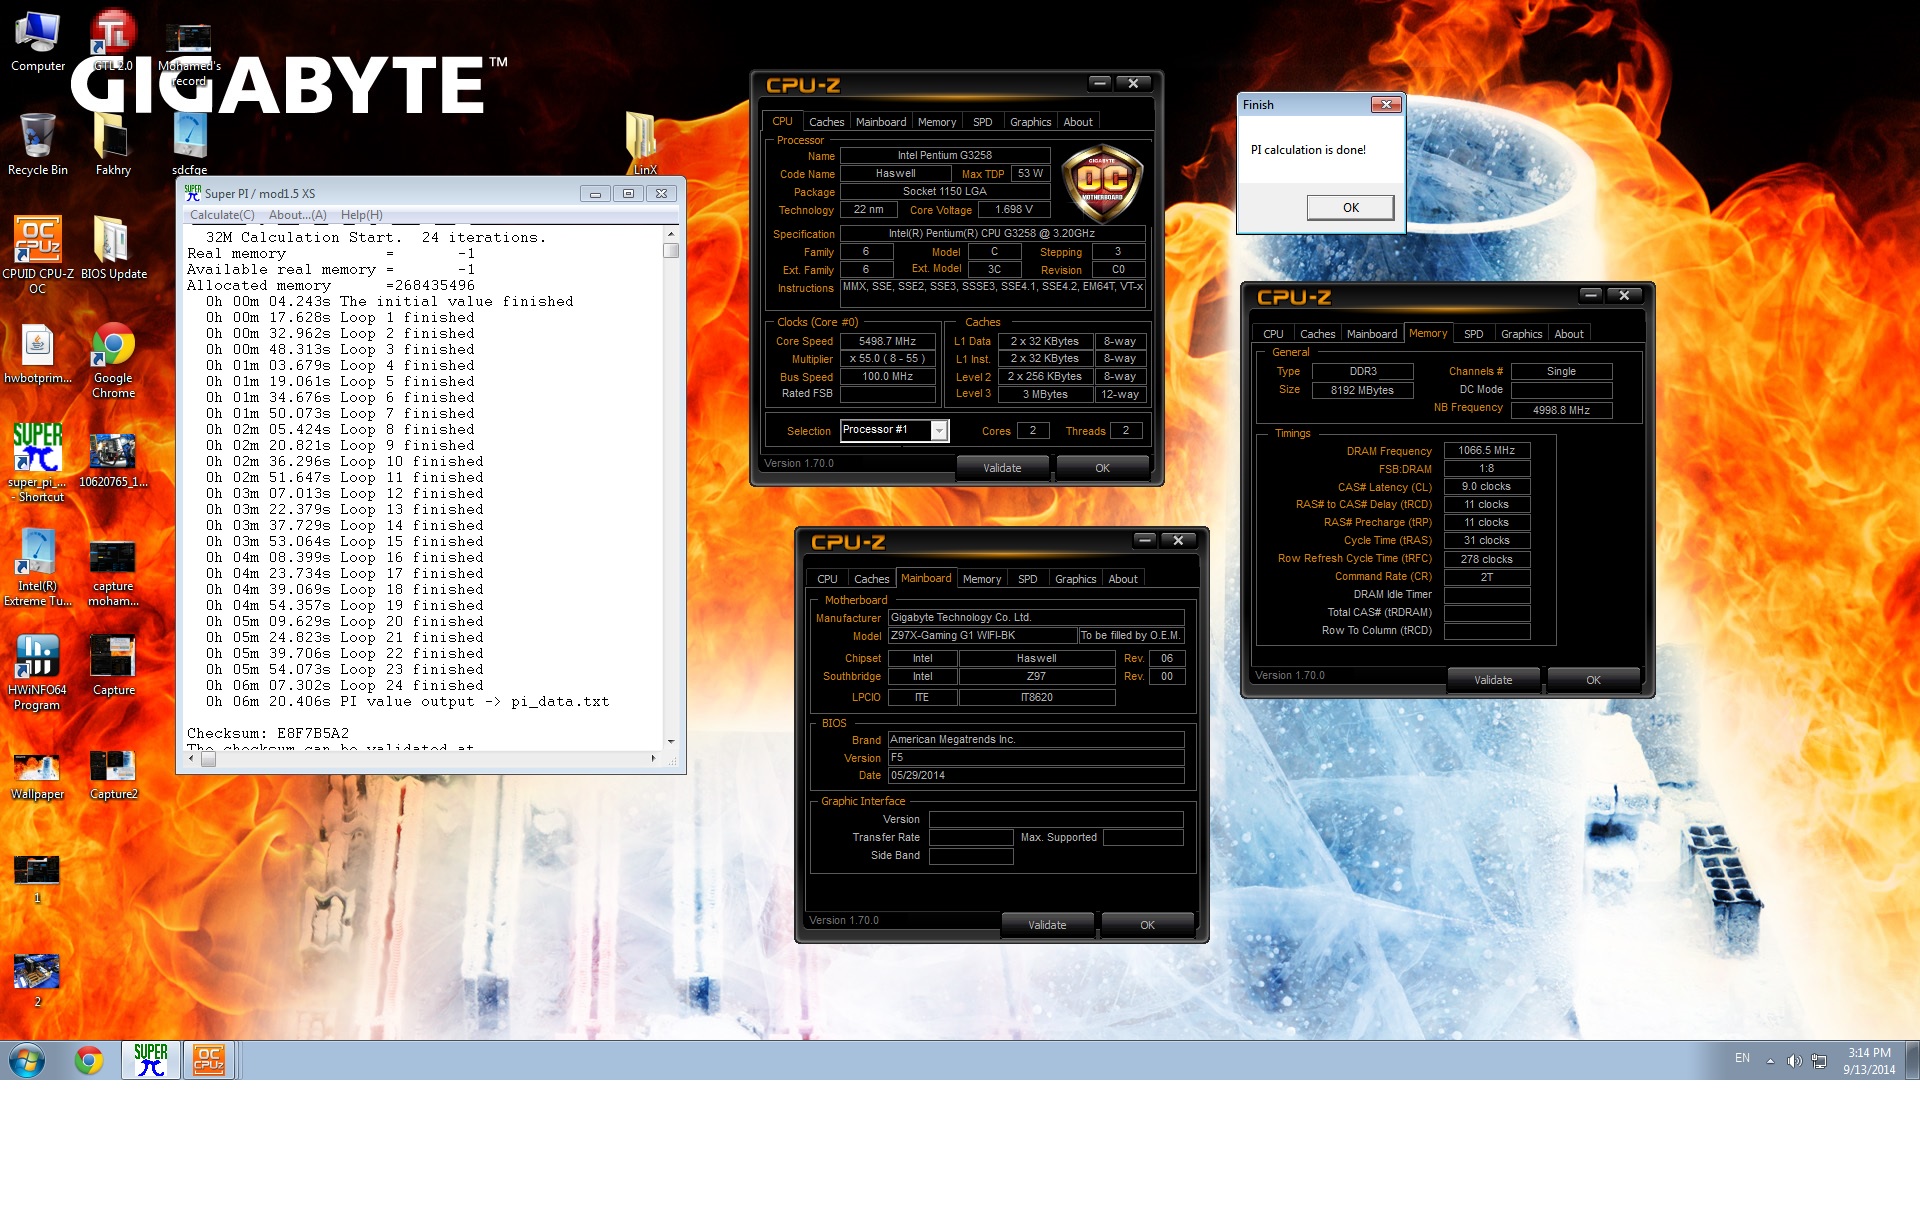
Task: Open the Recycle Bin icon
Action: click(38, 143)
